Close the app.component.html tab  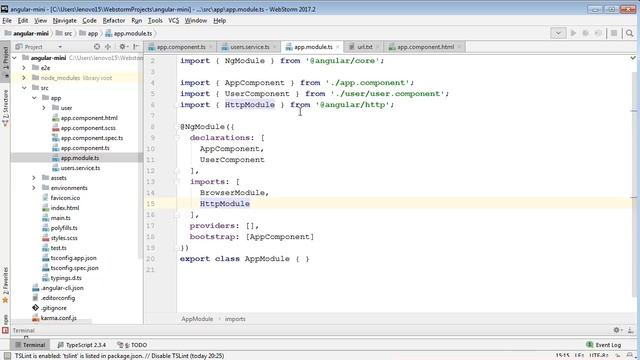(460, 47)
